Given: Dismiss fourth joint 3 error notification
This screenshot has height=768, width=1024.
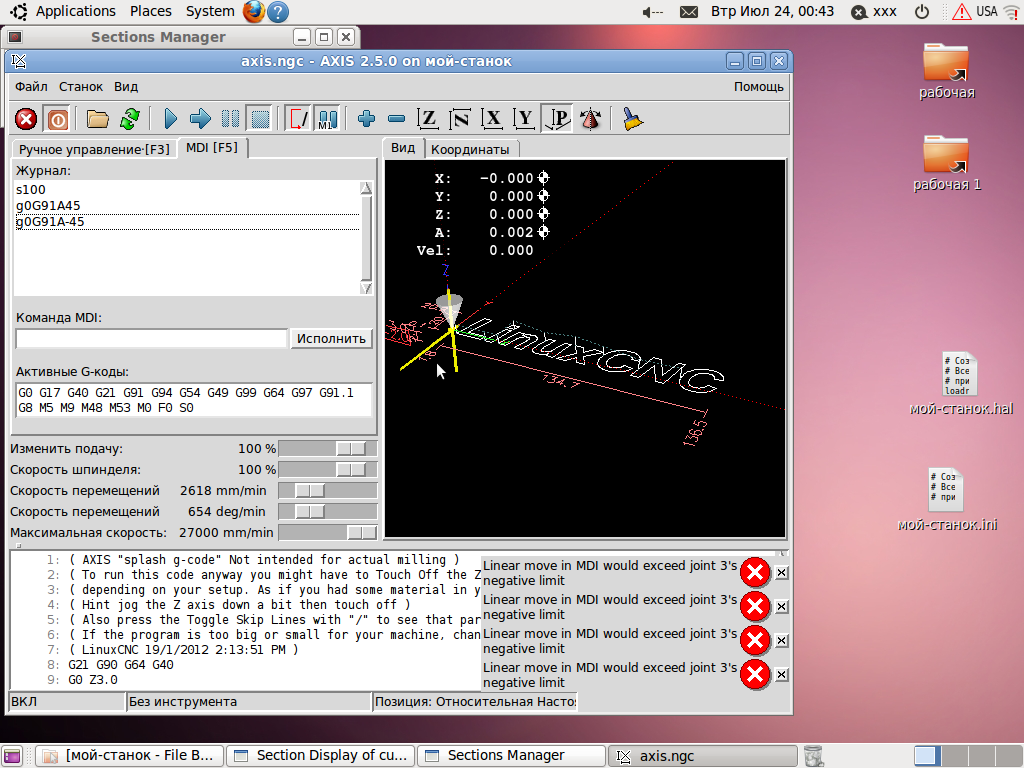Looking at the screenshot, I should 782,675.
